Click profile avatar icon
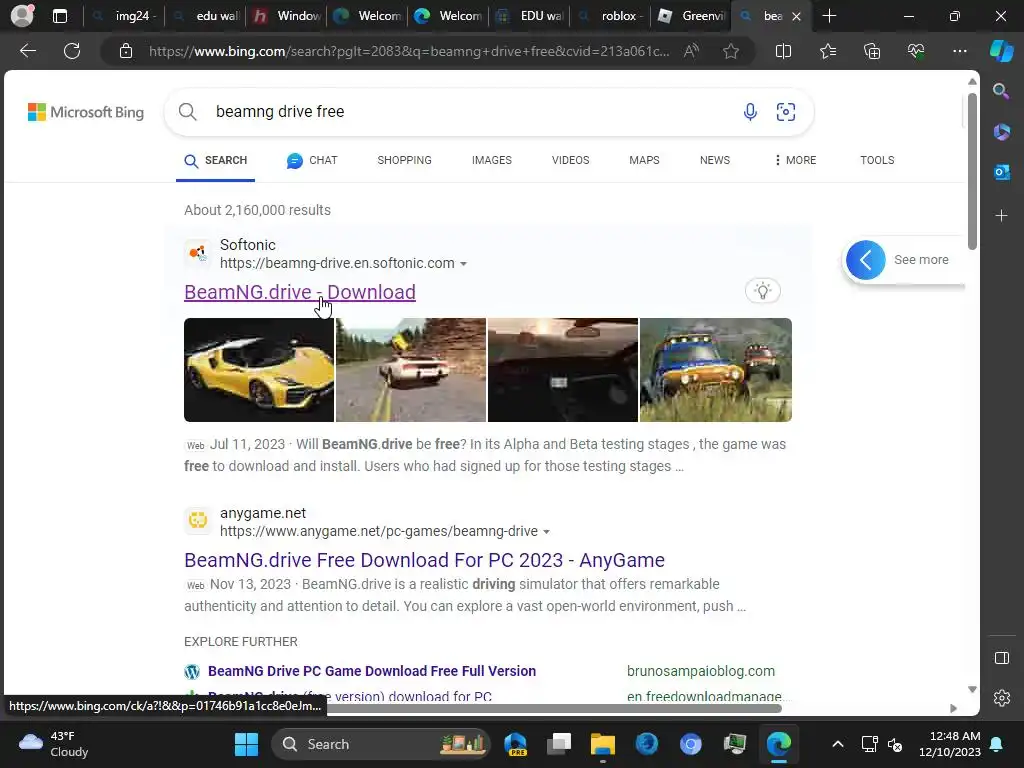The image size is (1024, 768). pyautogui.click(x=22, y=16)
